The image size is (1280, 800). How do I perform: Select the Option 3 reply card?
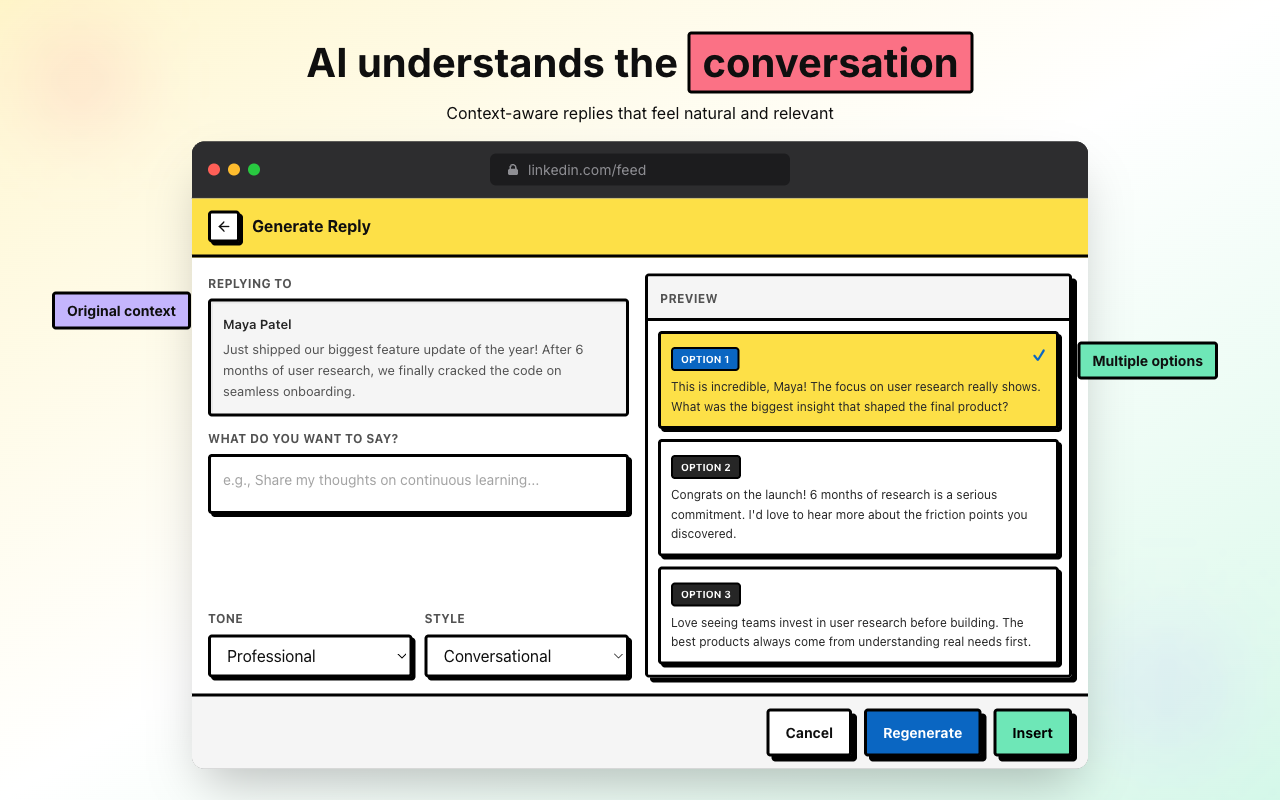[858, 615]
